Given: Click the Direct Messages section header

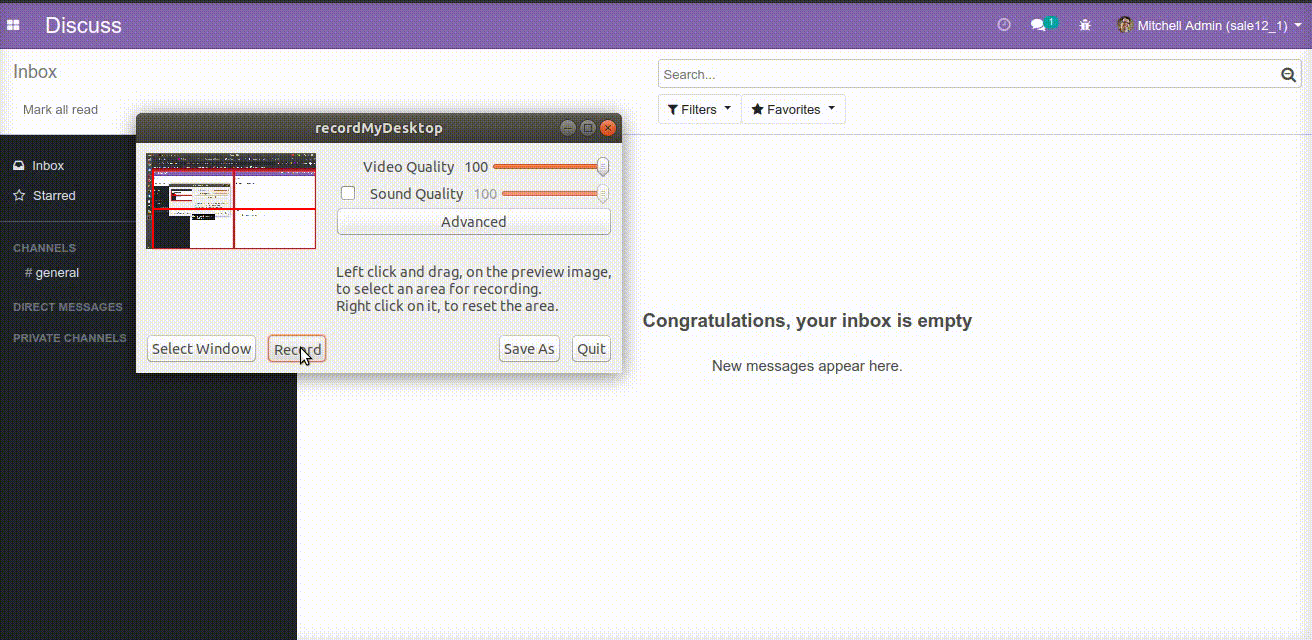Looking at the screenshot, I should pos(68,307).
